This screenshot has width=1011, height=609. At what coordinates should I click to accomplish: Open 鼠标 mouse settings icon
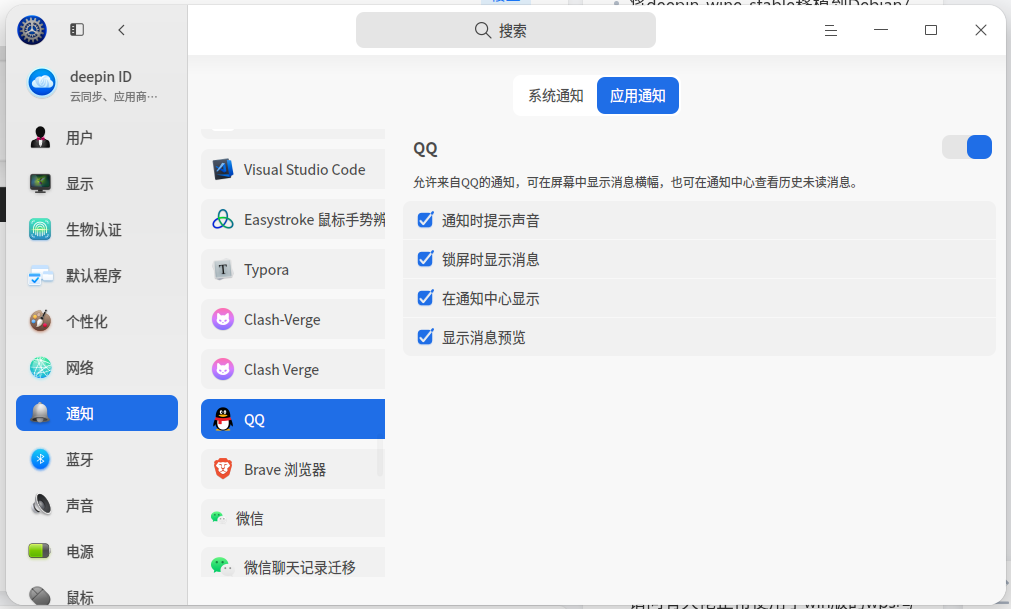click(x=40, y=597)
